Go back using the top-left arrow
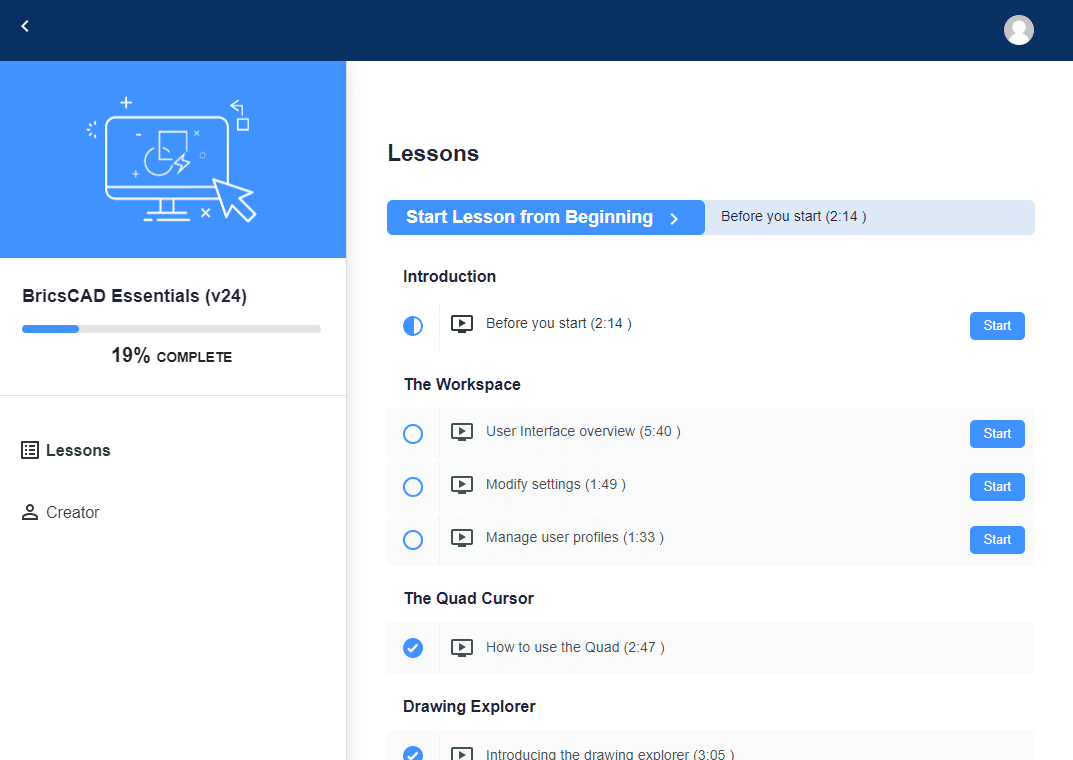 (x=25, y=26)
